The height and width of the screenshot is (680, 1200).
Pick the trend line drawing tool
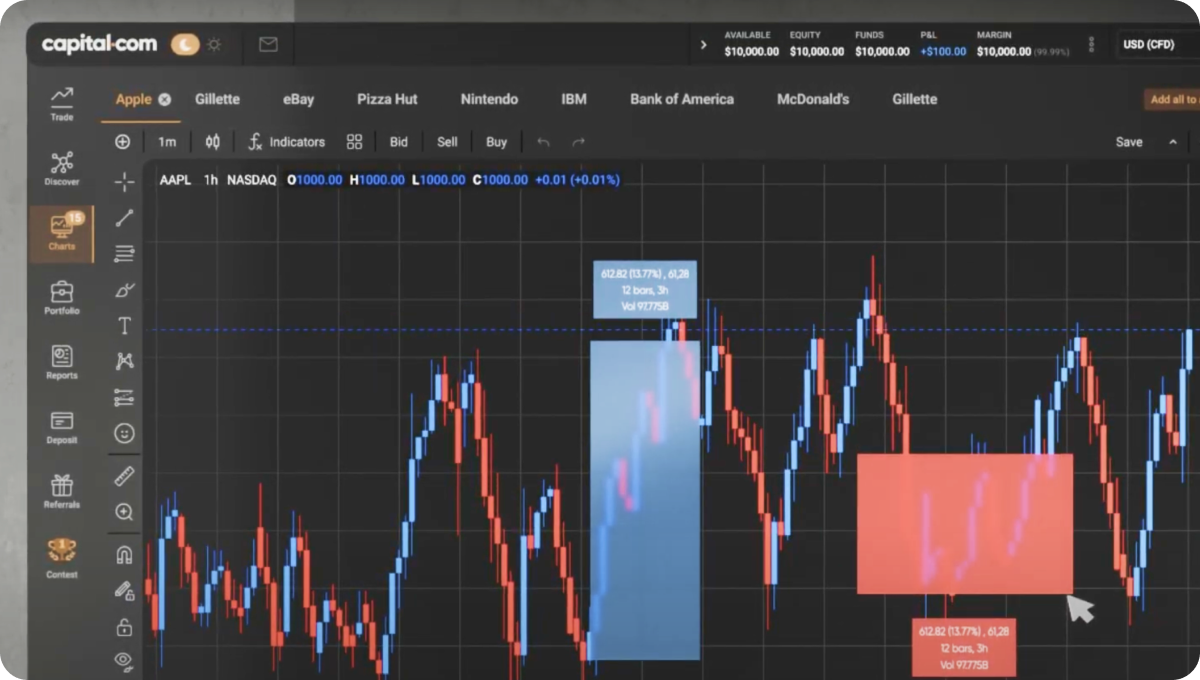click(124, 218)
